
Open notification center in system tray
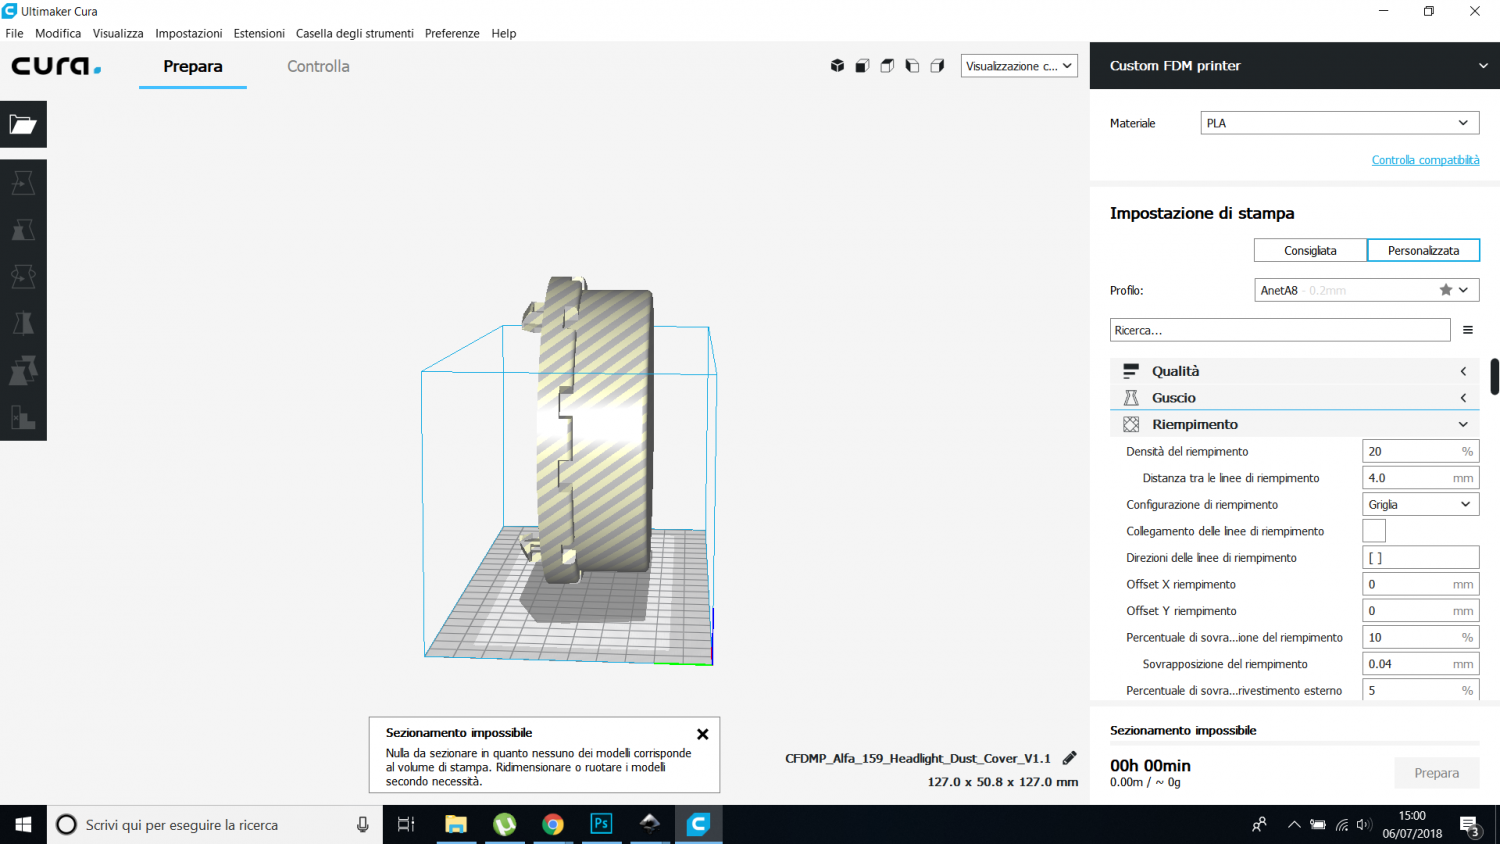coord(1470,825)
